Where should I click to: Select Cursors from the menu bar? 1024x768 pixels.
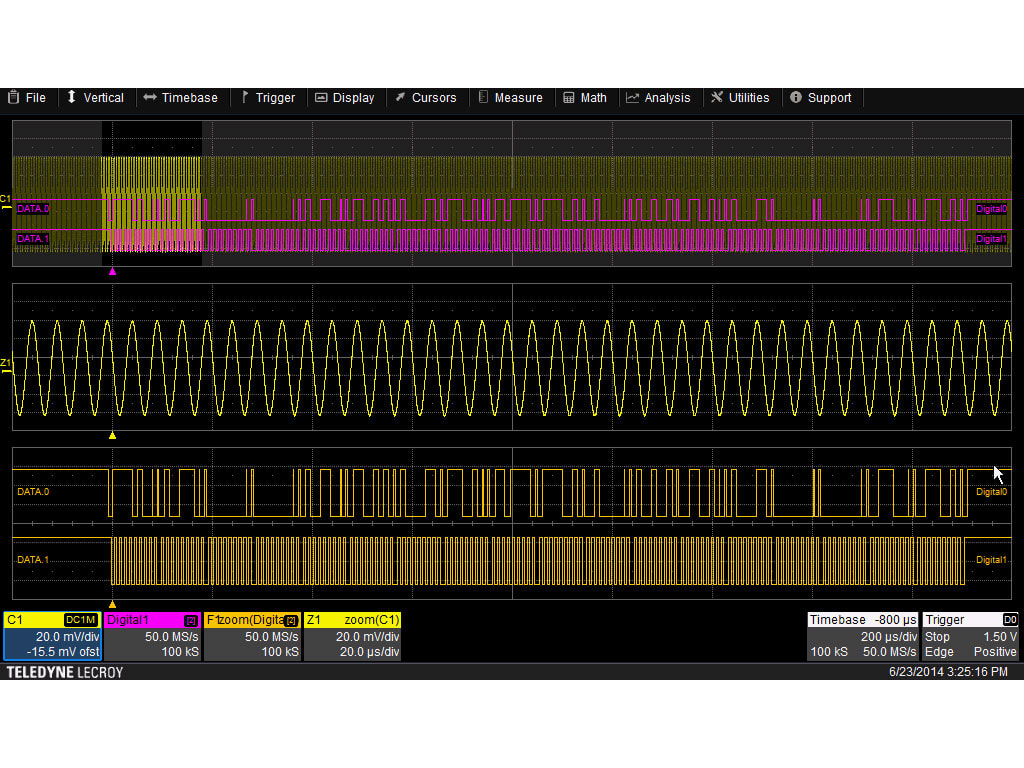(x=427, y=97)
